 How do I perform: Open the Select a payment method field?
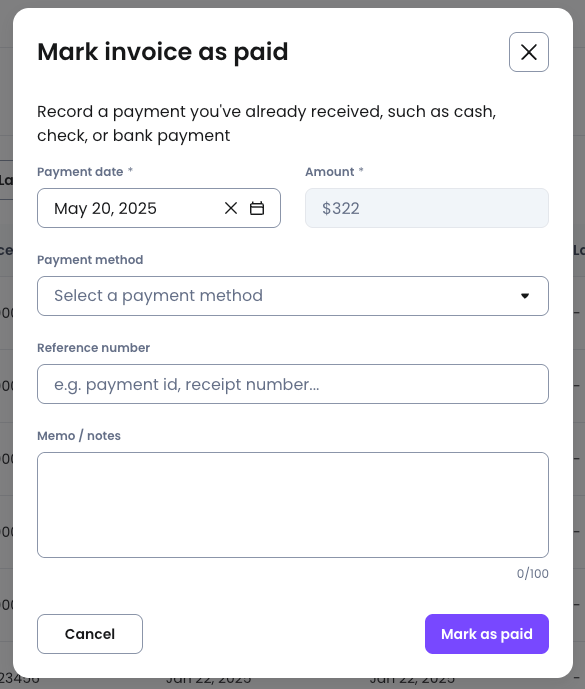[293, 296]
